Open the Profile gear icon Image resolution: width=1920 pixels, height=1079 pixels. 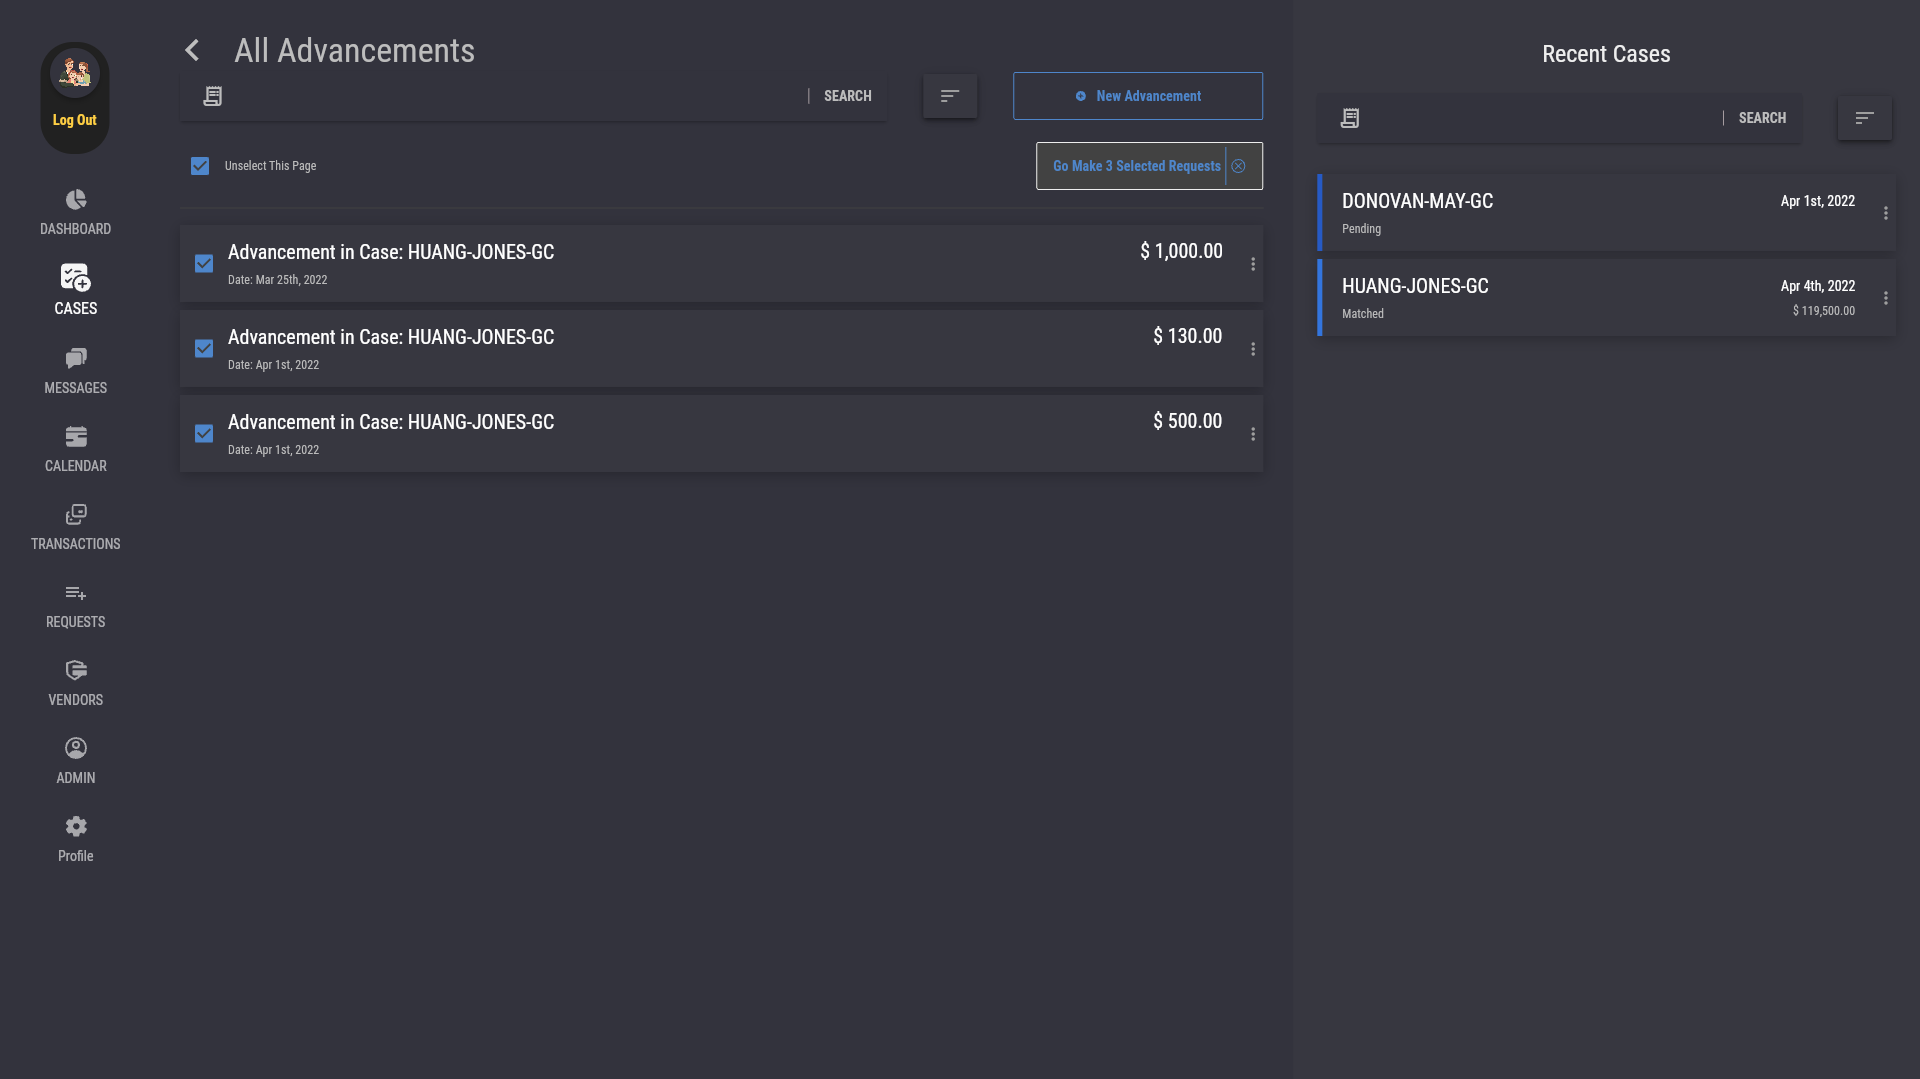76,827
